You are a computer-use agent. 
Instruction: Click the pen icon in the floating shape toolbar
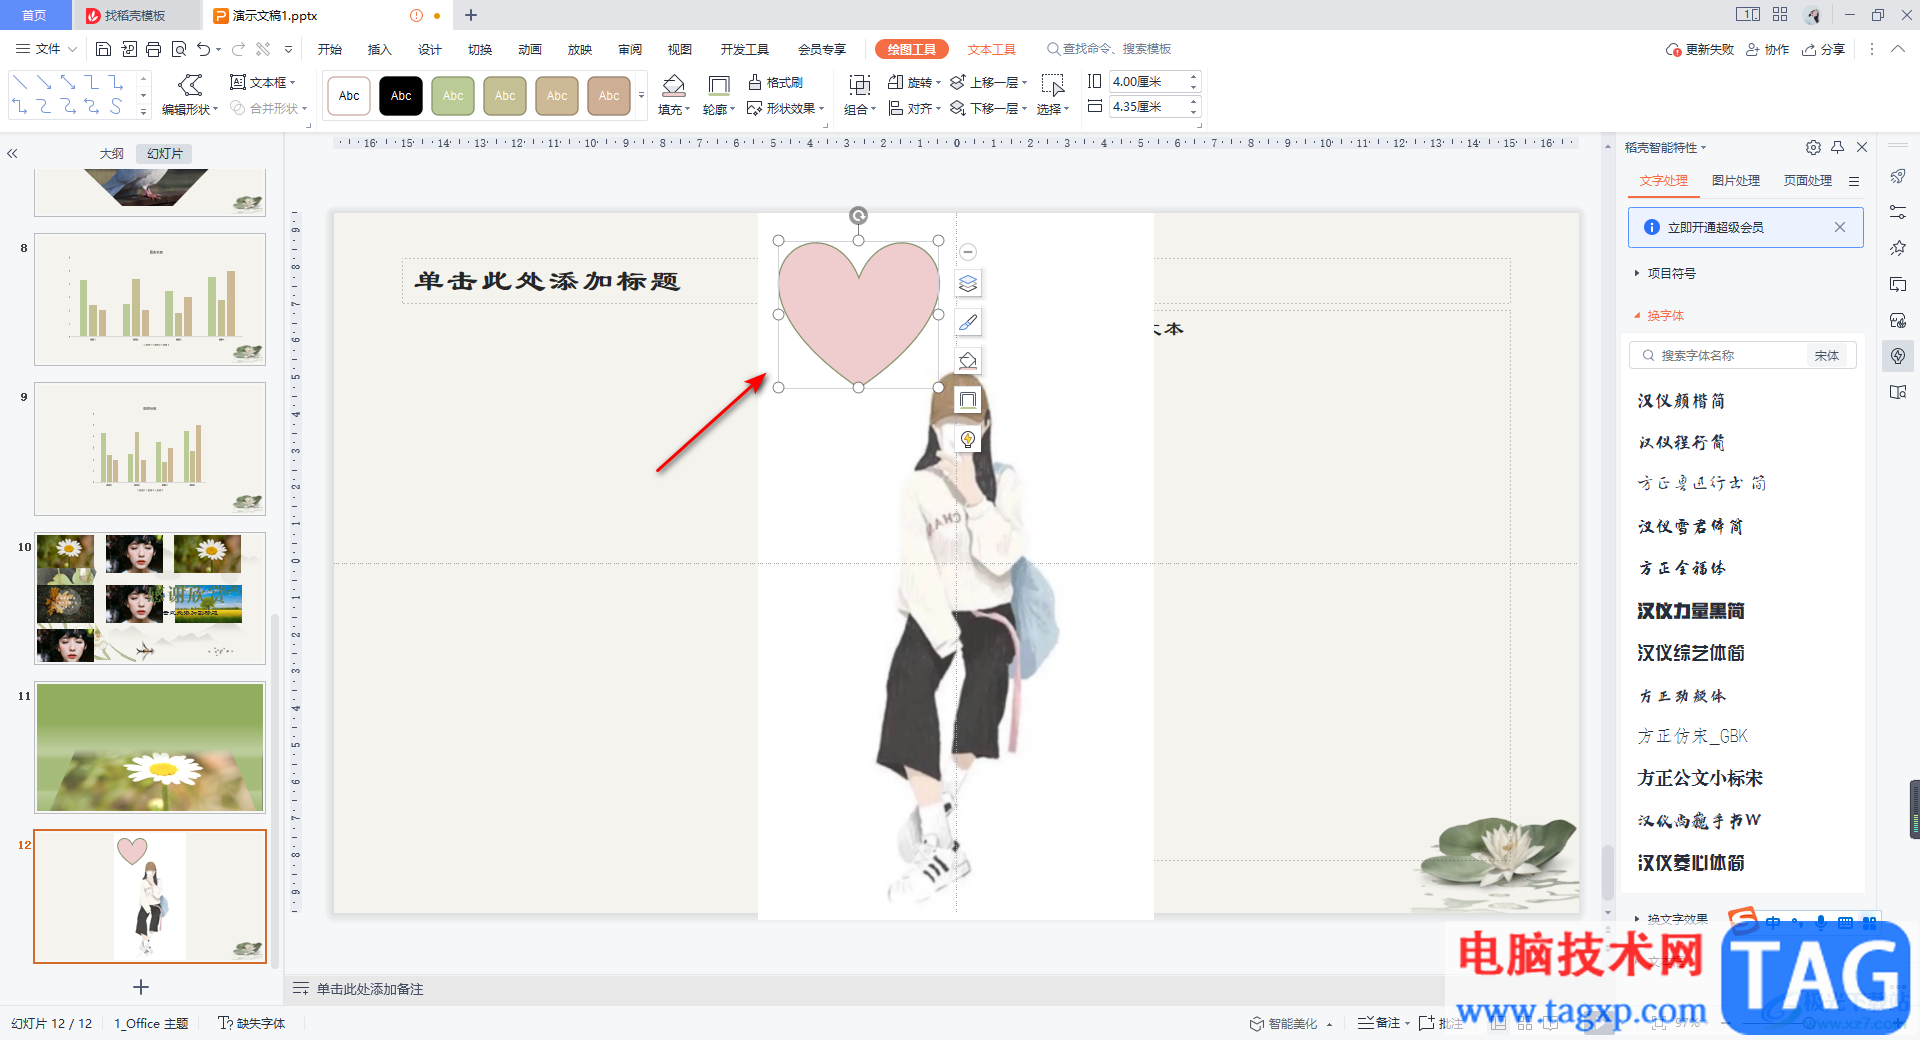coord(967,322)
